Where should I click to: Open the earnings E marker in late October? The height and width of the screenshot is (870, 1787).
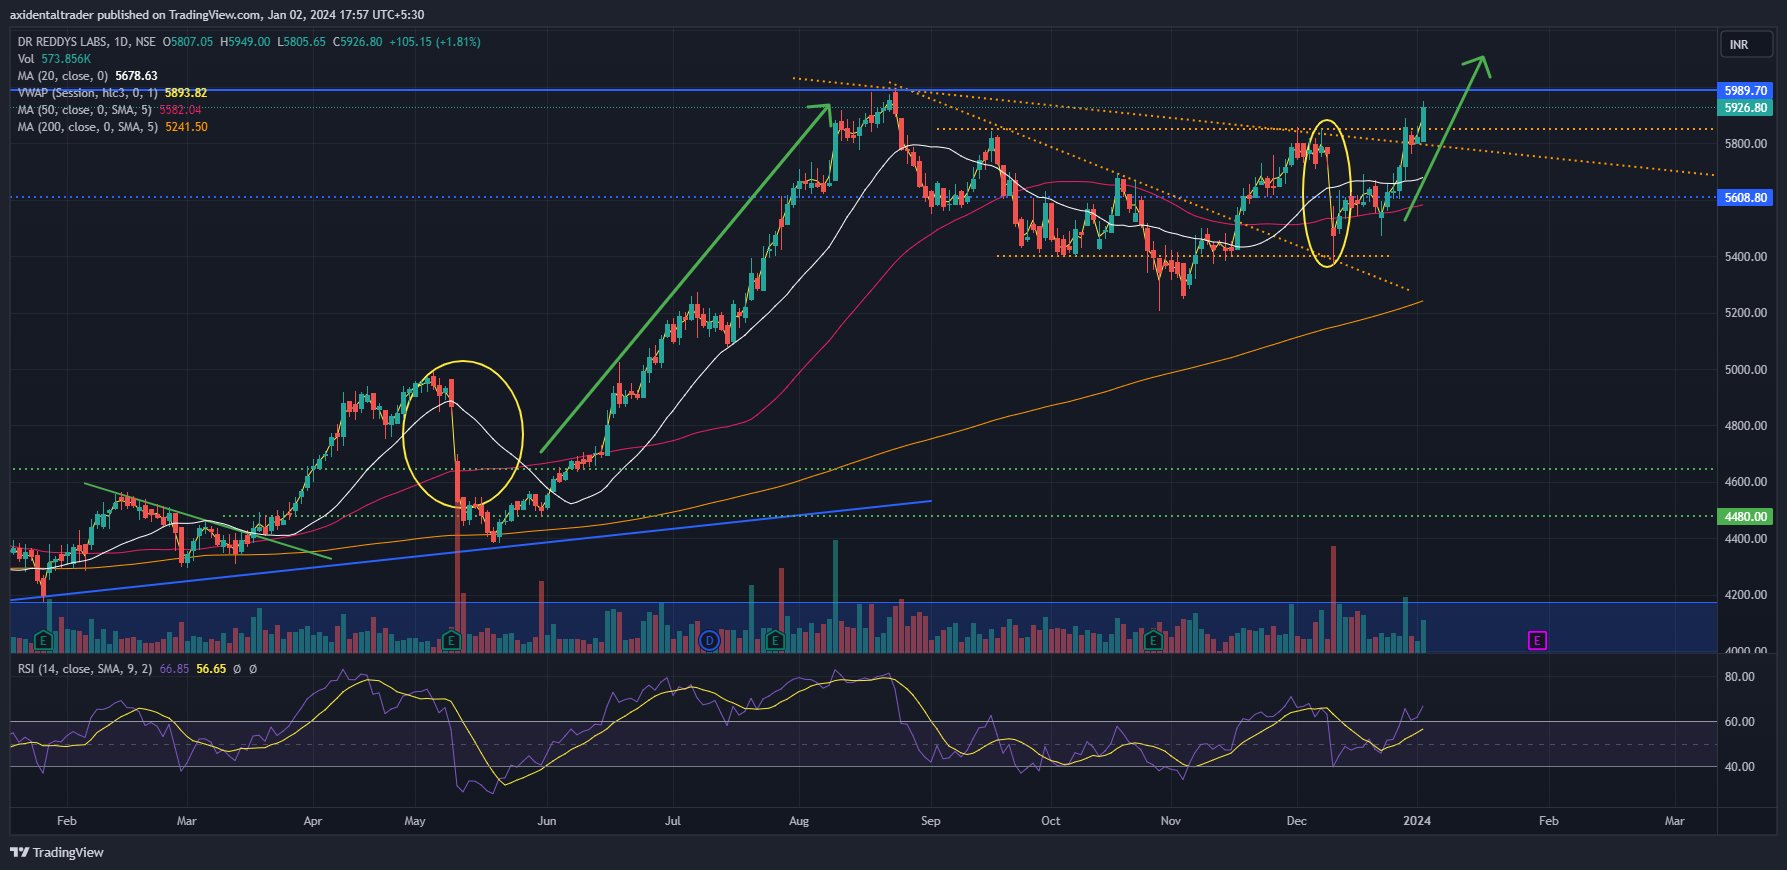(x=1154, y=640)
